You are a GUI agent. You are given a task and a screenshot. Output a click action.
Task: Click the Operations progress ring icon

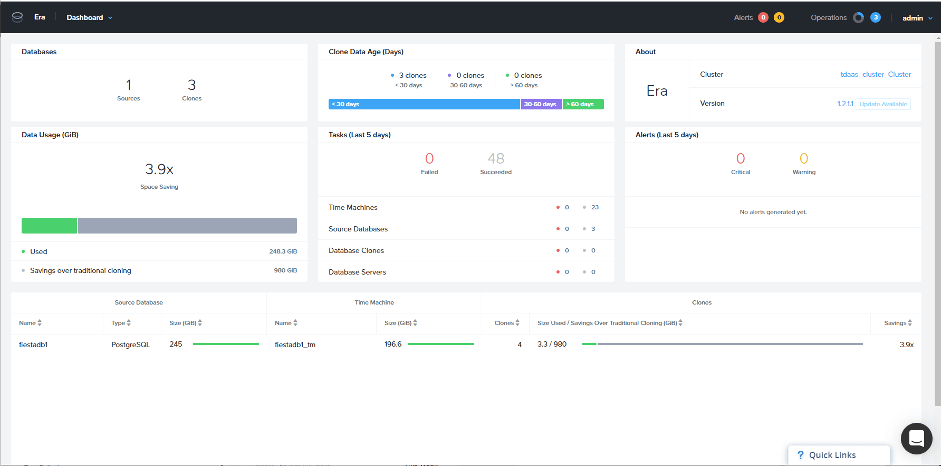click(858, 18)
